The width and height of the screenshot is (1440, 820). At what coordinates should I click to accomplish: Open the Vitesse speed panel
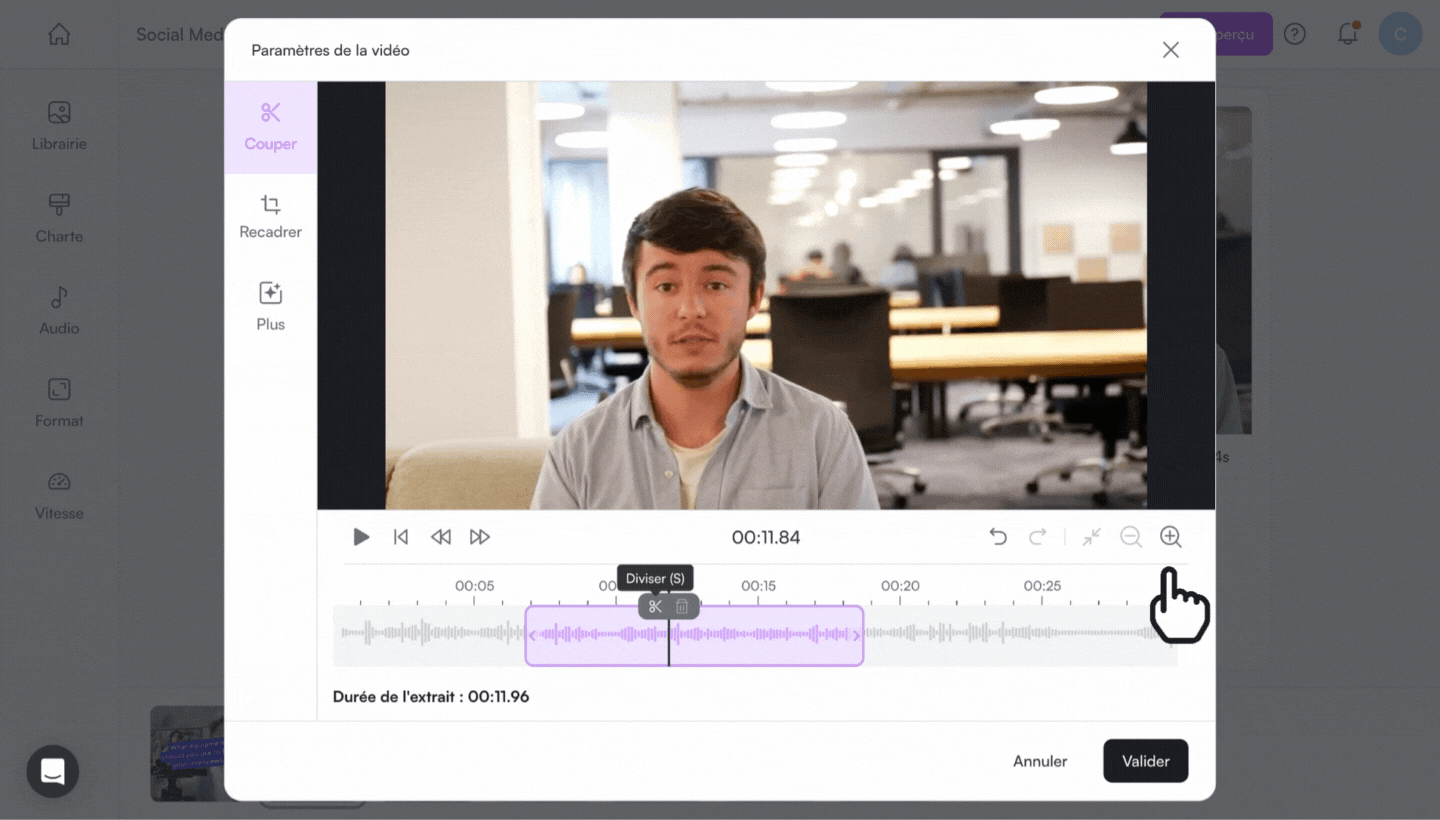click(59, 496)
